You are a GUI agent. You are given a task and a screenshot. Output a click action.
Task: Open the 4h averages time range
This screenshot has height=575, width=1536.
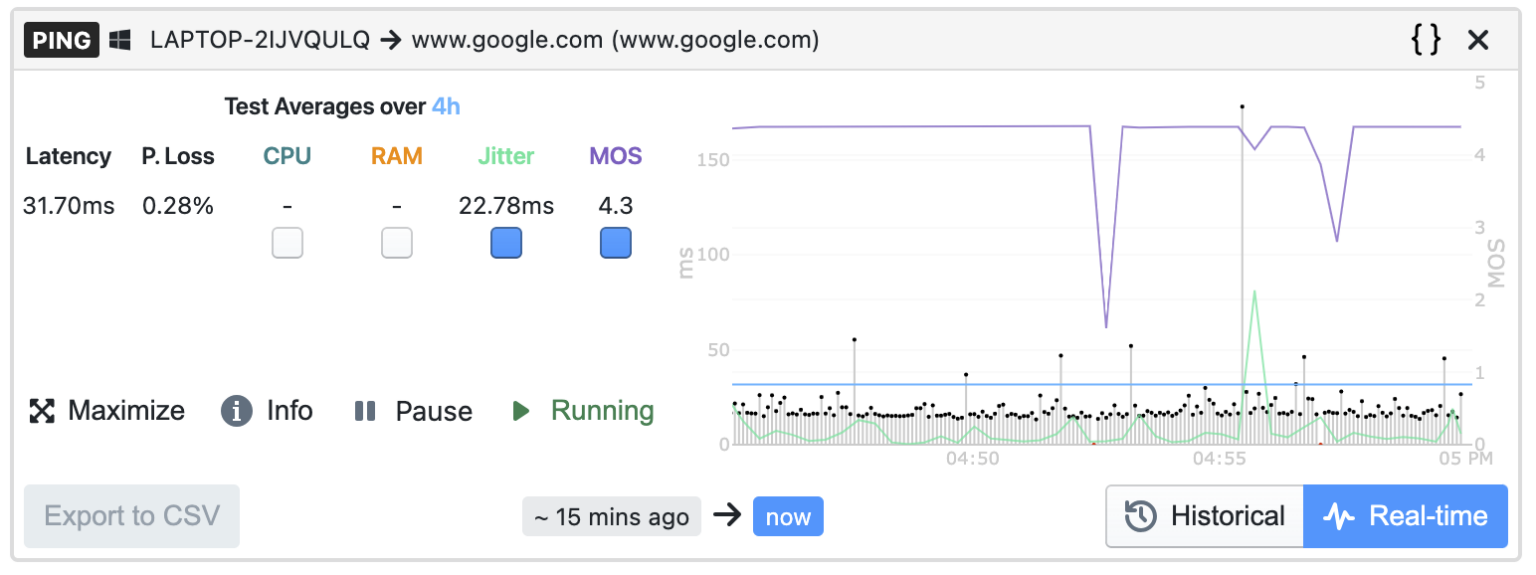[446, 107]
